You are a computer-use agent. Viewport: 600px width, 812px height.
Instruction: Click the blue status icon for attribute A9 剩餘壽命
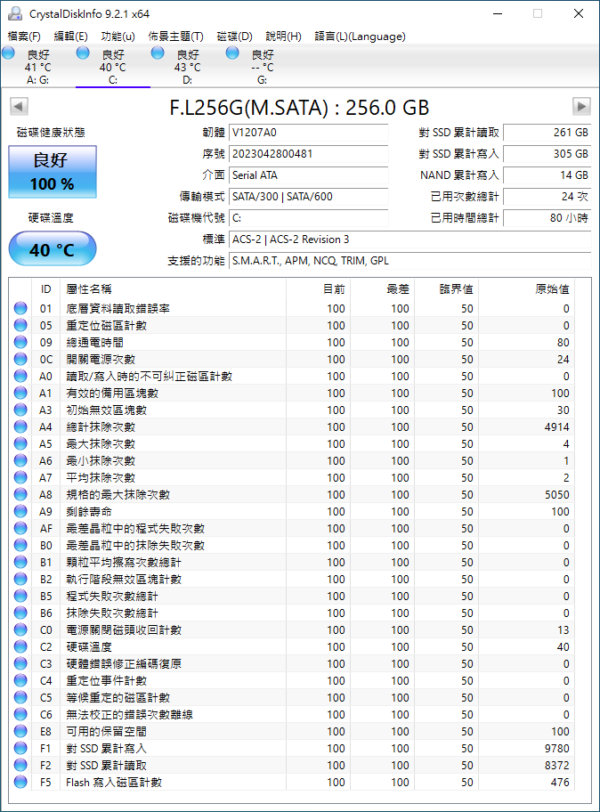[21, 511]
